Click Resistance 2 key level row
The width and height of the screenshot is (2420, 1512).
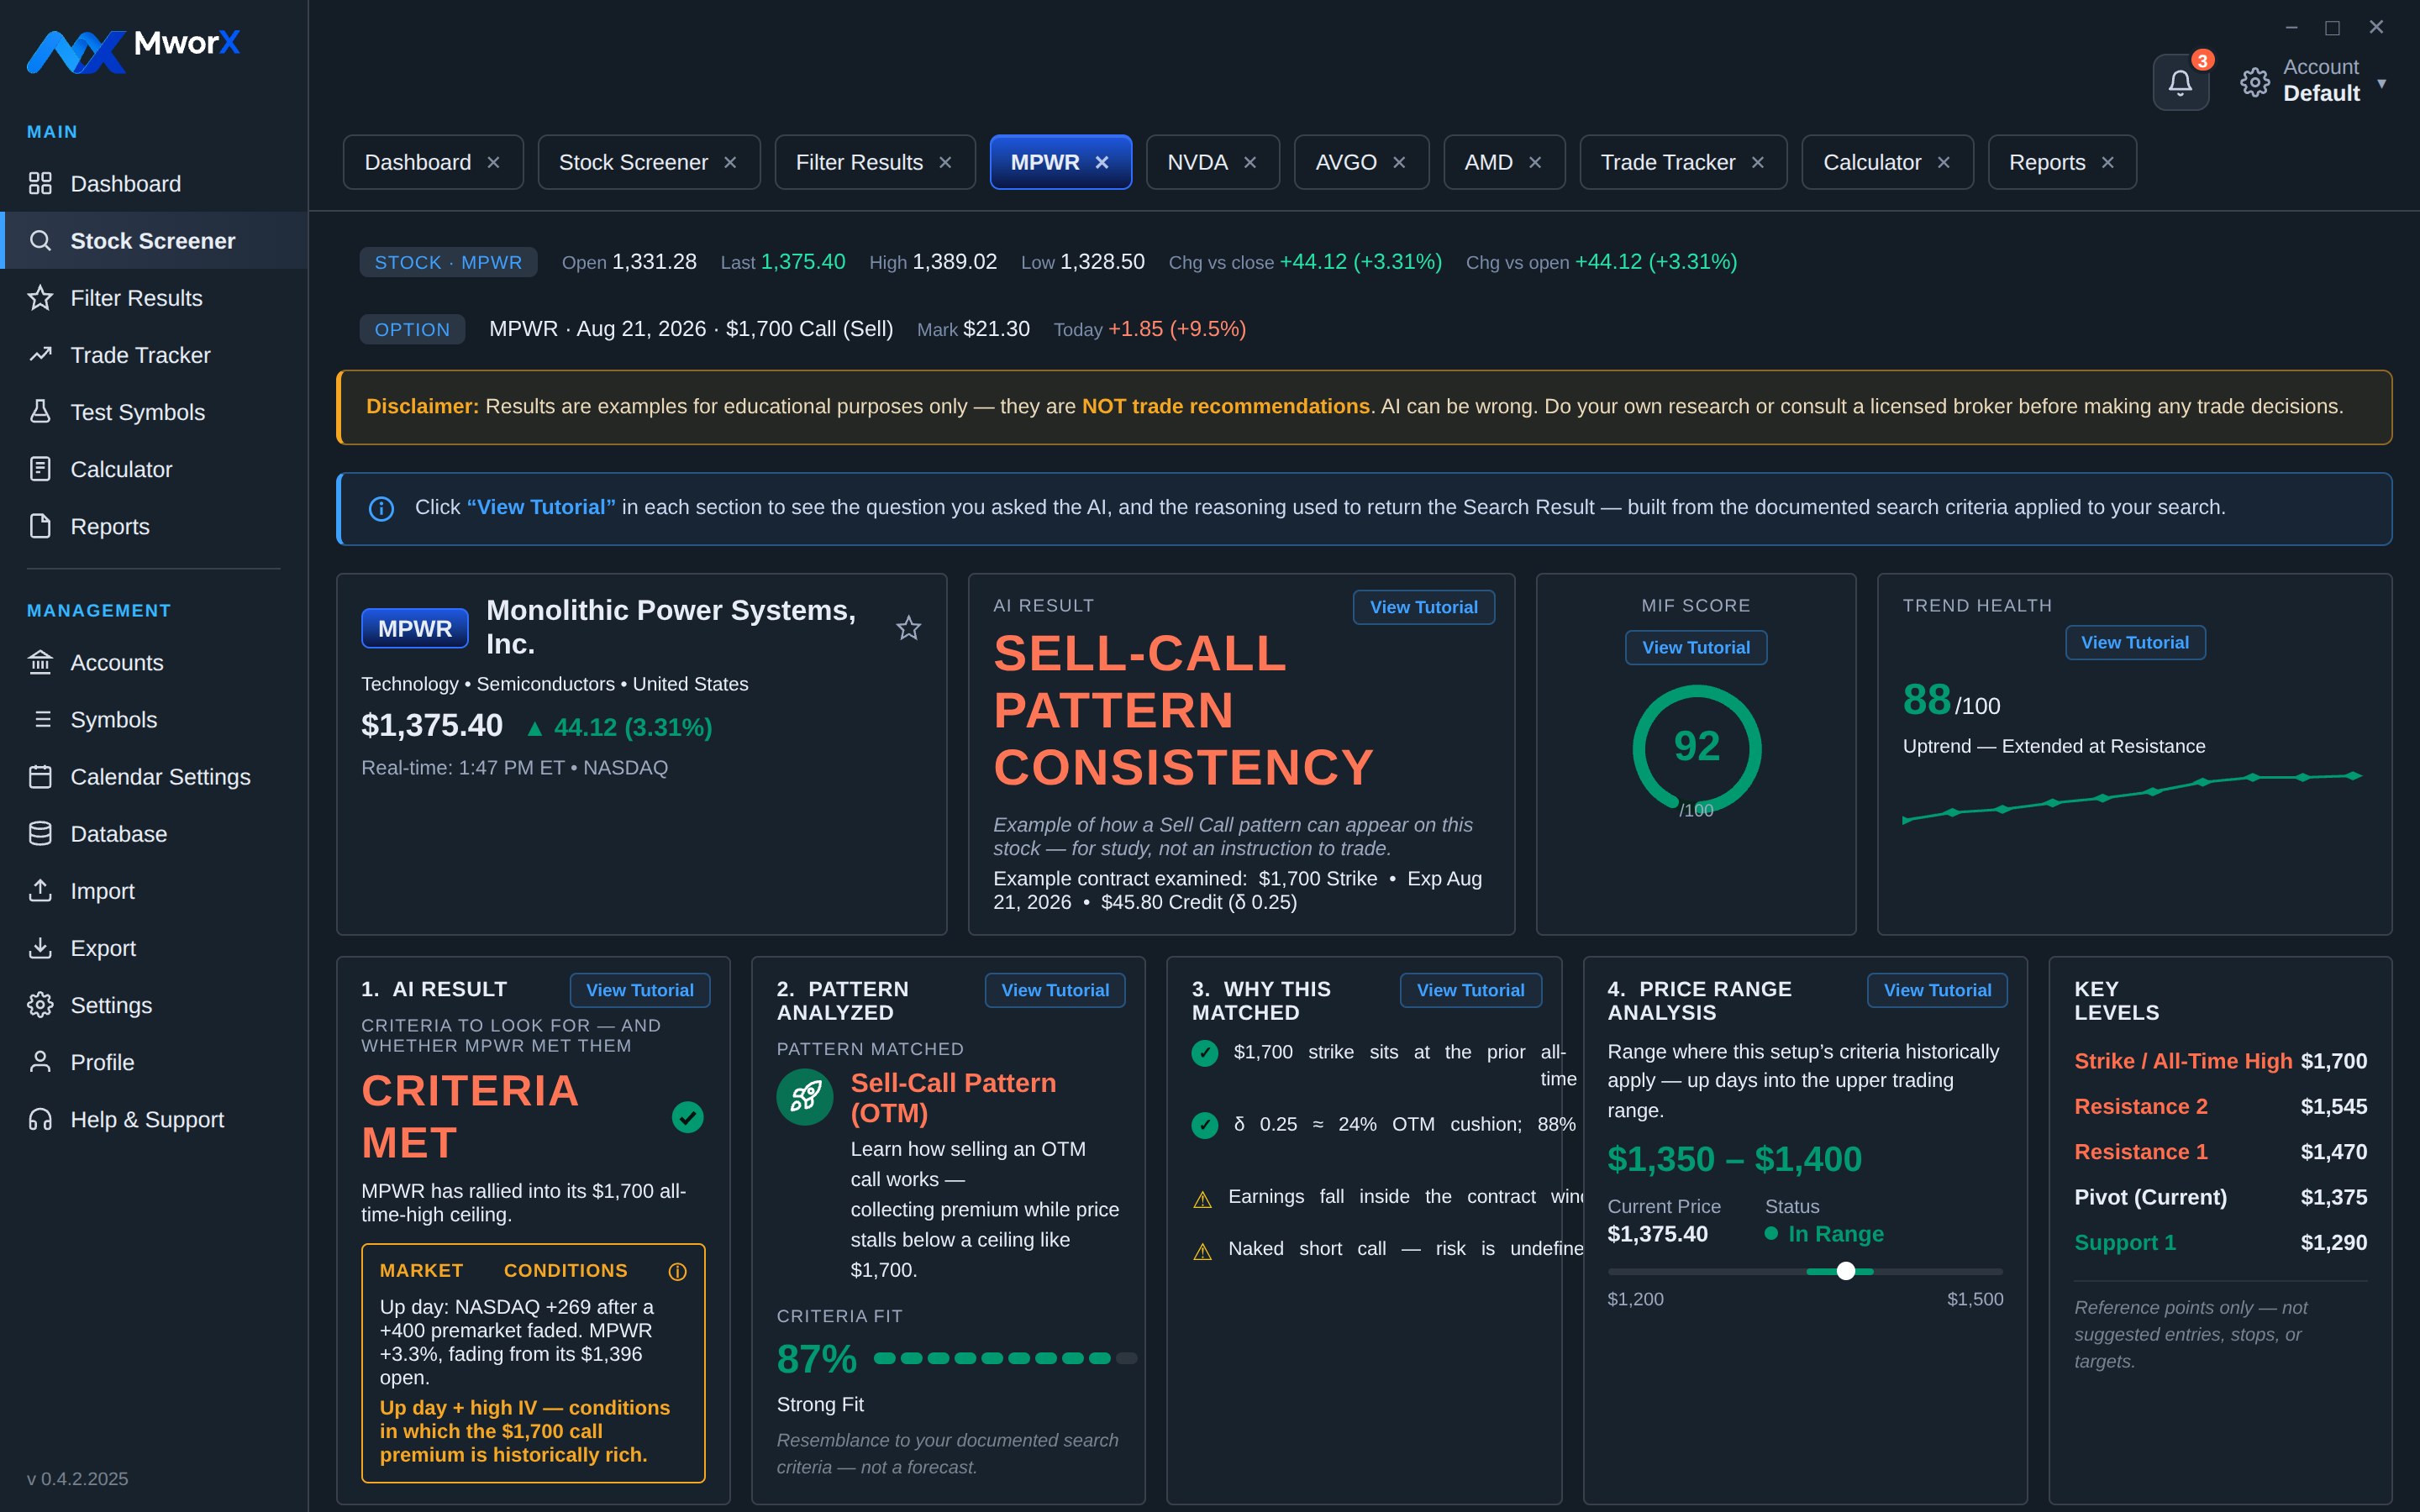(x=2220, y=1106)
